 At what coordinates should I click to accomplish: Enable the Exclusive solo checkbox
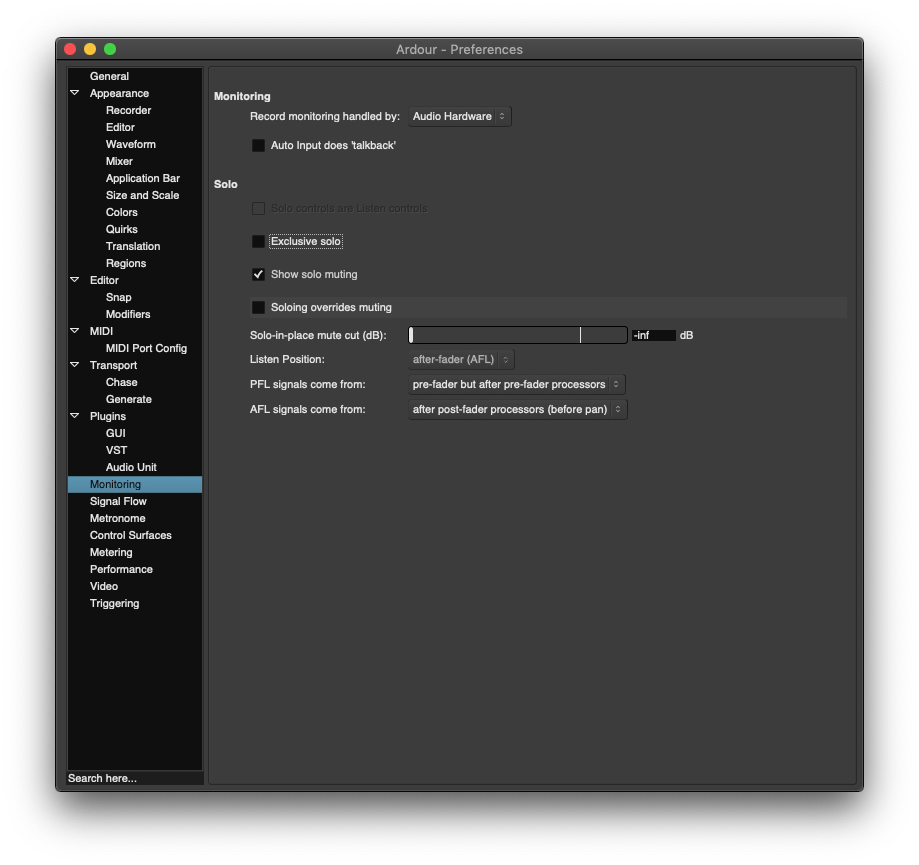258,242
